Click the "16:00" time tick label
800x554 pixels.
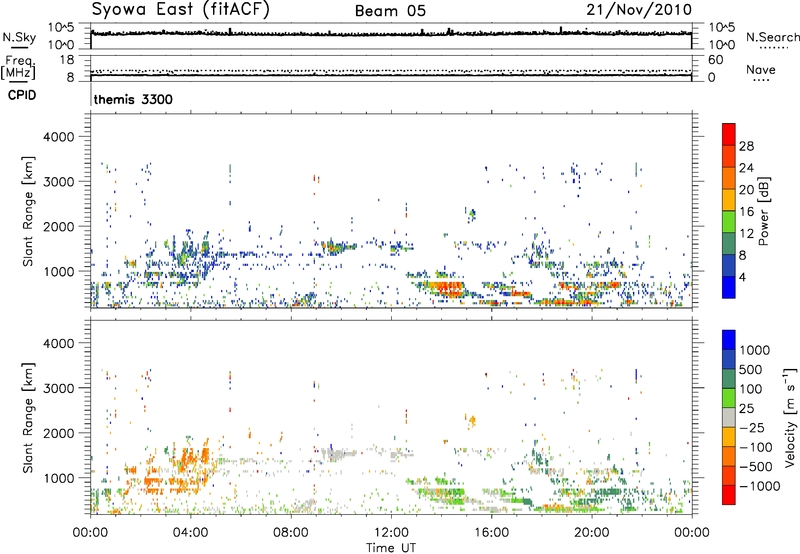tap(491, 533)
